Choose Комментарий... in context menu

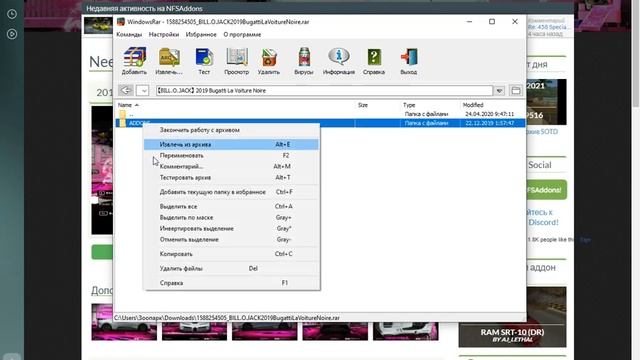pos(231,167)
